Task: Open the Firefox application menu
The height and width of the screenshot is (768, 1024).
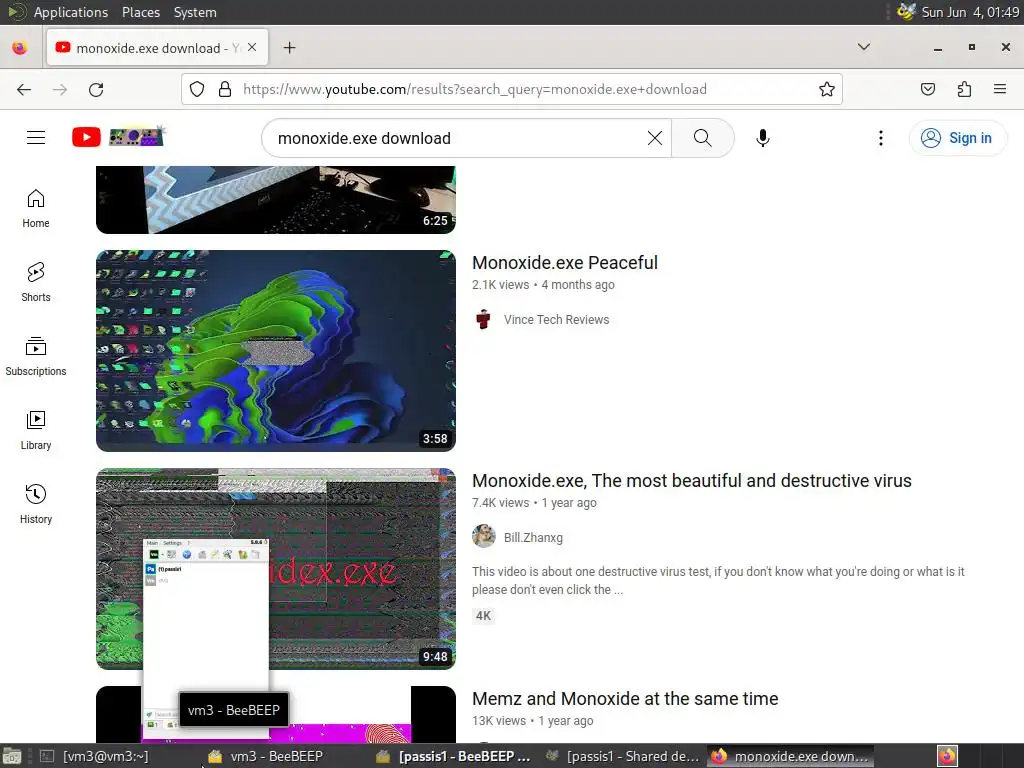Action: (x=1000, y=89)
